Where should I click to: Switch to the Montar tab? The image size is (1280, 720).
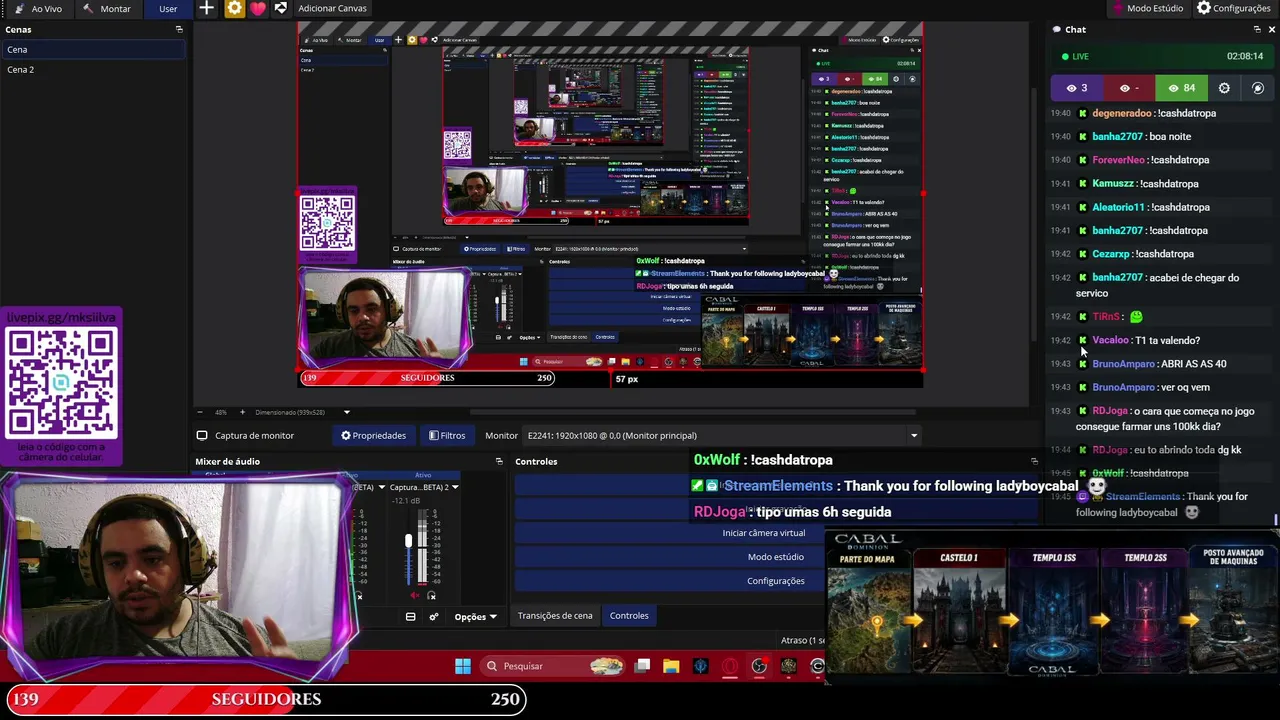point(107,9)
